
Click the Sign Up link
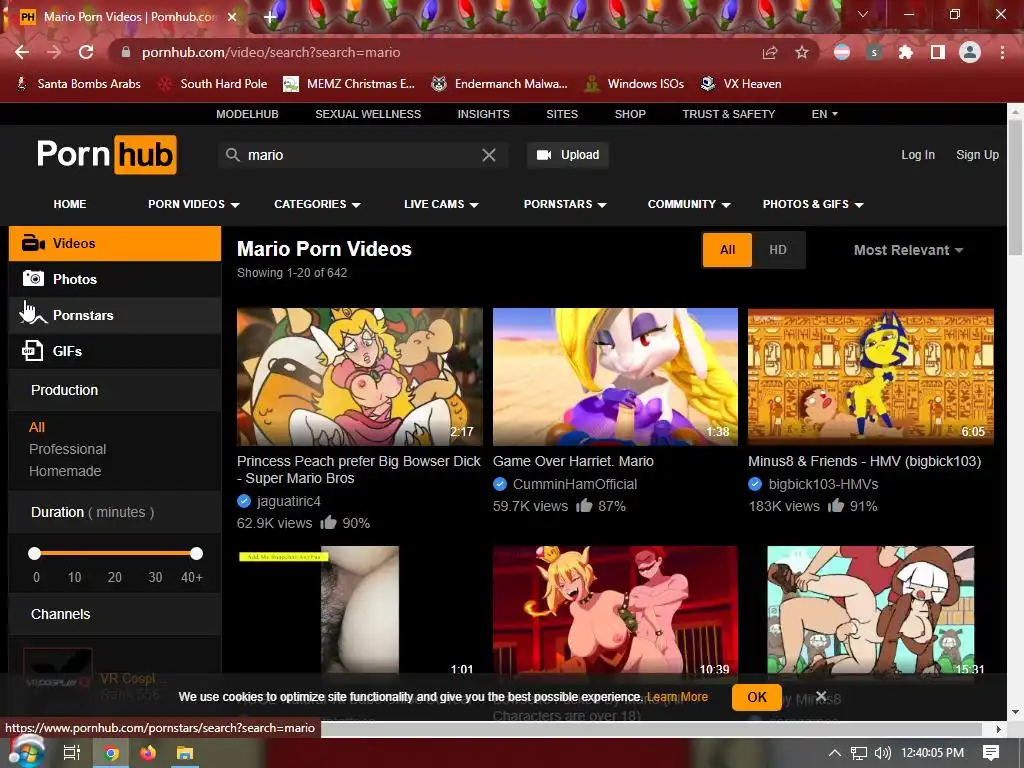(x=978, y=155)
